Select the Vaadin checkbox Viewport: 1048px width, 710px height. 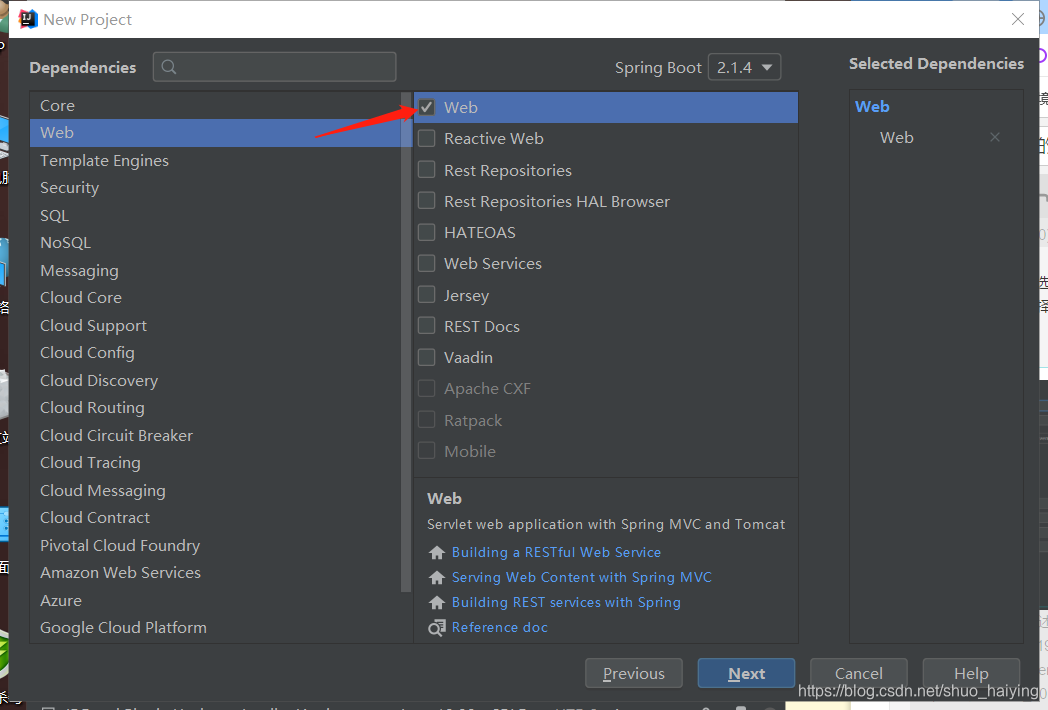click(x=426, y=357)
